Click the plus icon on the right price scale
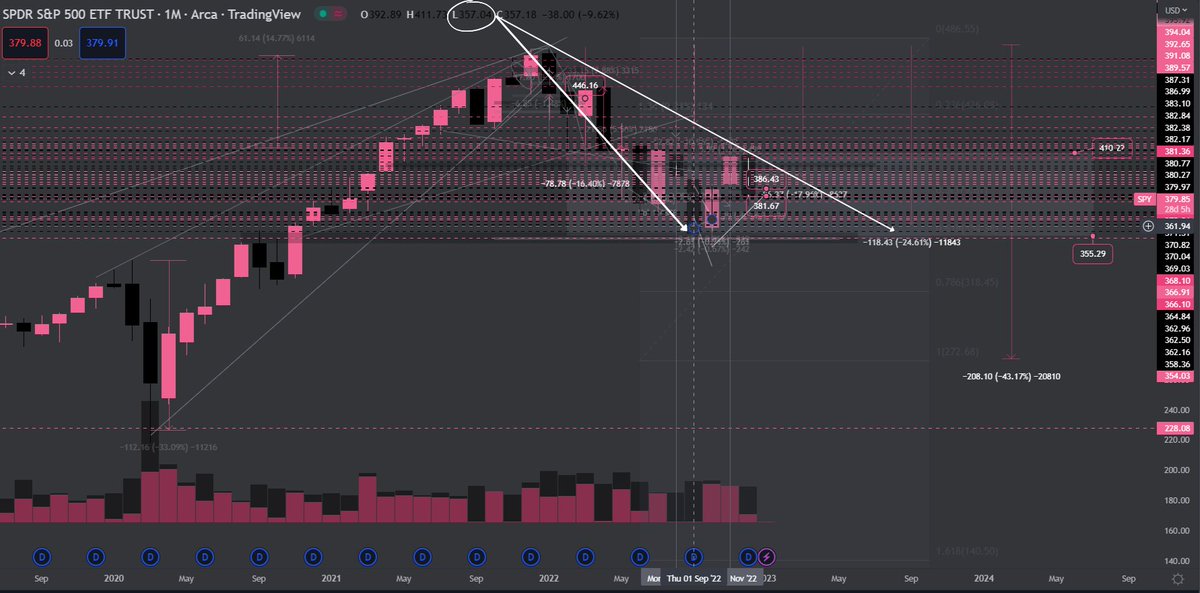This screenshot has width=1200, height=593. point(1146,227)
